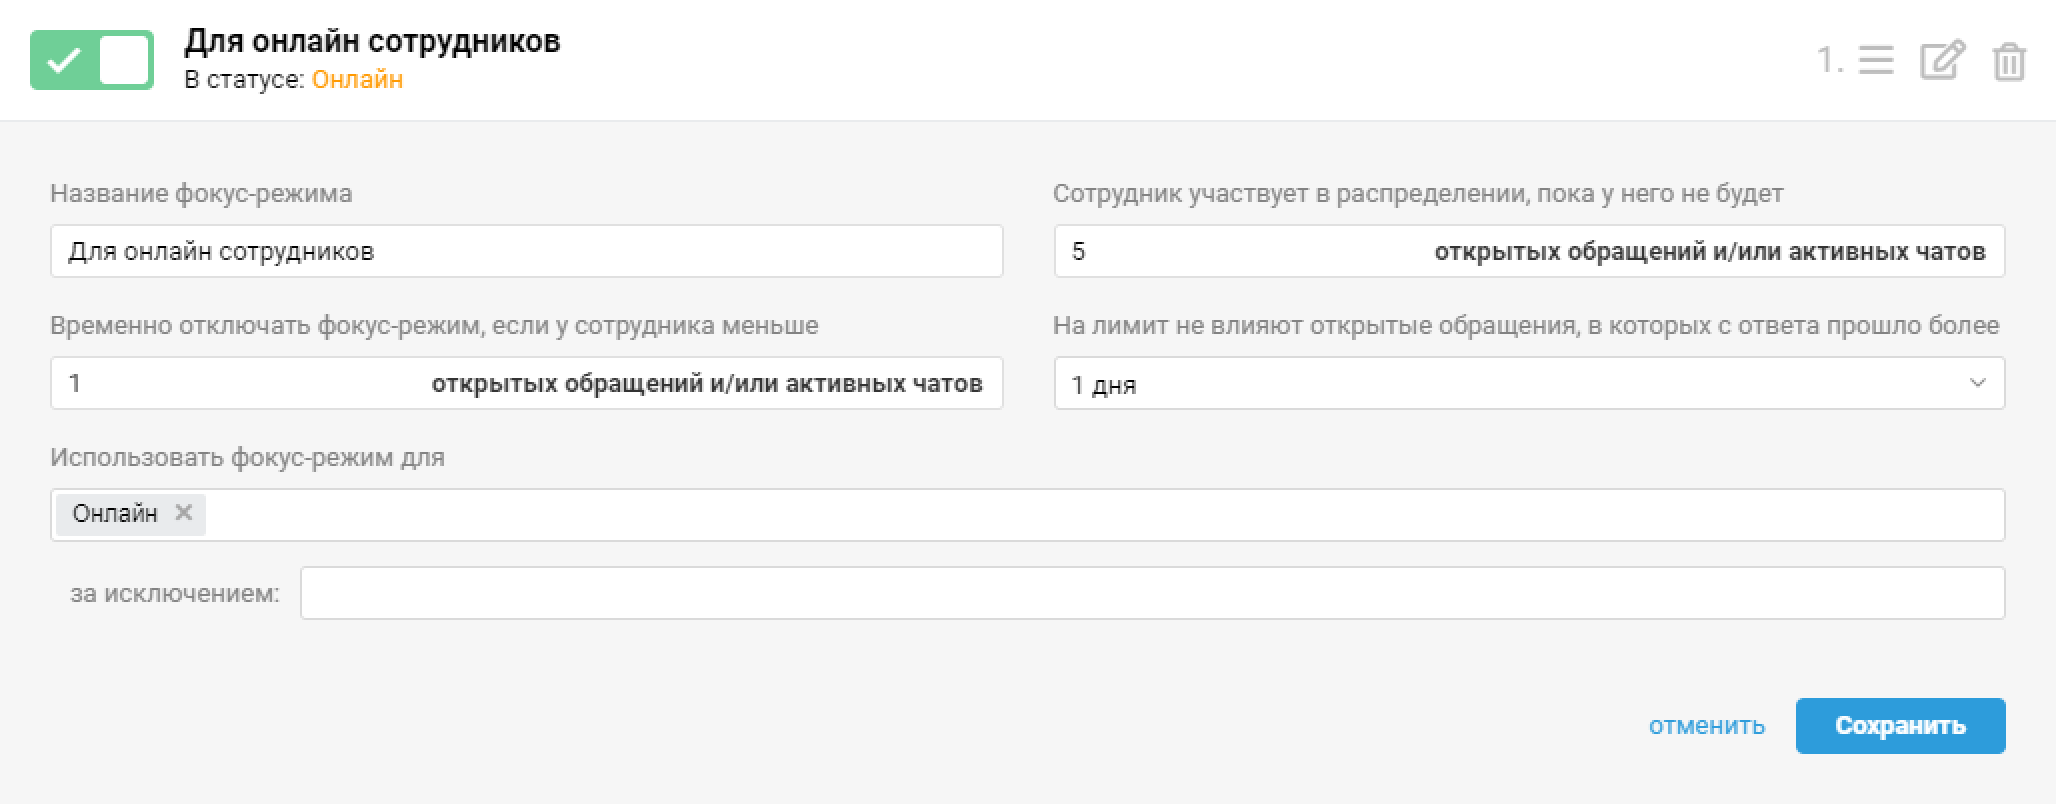Expand the dropdown chevron next to 1 дня

[x=1977, y=384]
